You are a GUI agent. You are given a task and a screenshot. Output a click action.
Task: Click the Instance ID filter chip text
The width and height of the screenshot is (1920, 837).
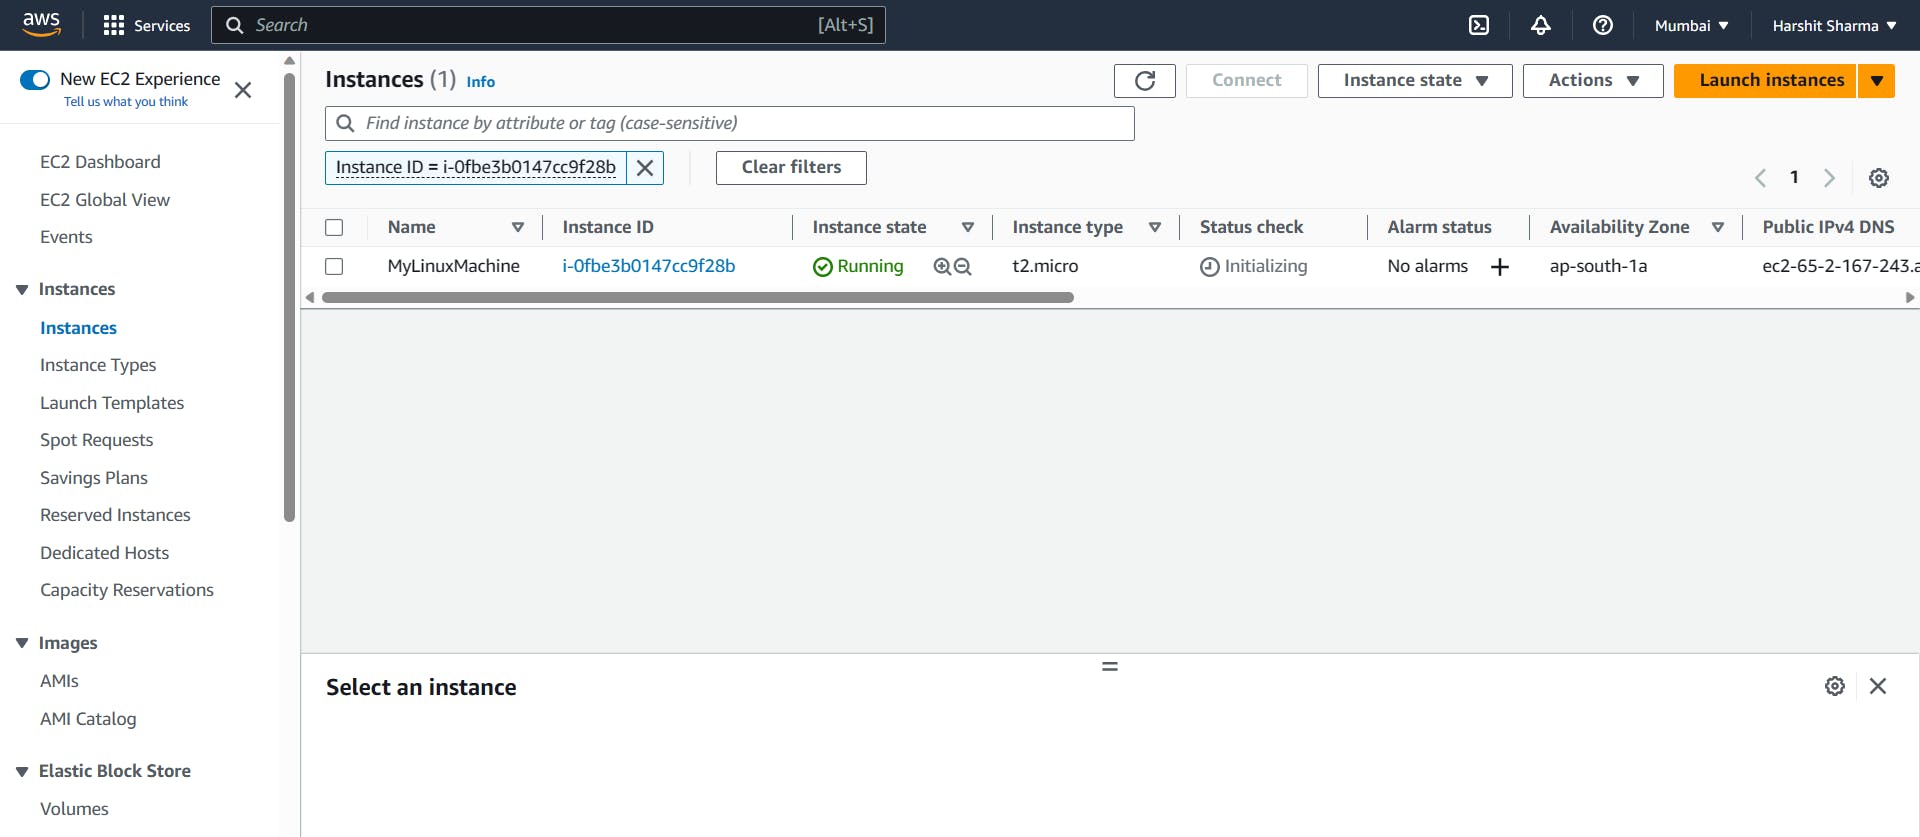click(476, 168)
